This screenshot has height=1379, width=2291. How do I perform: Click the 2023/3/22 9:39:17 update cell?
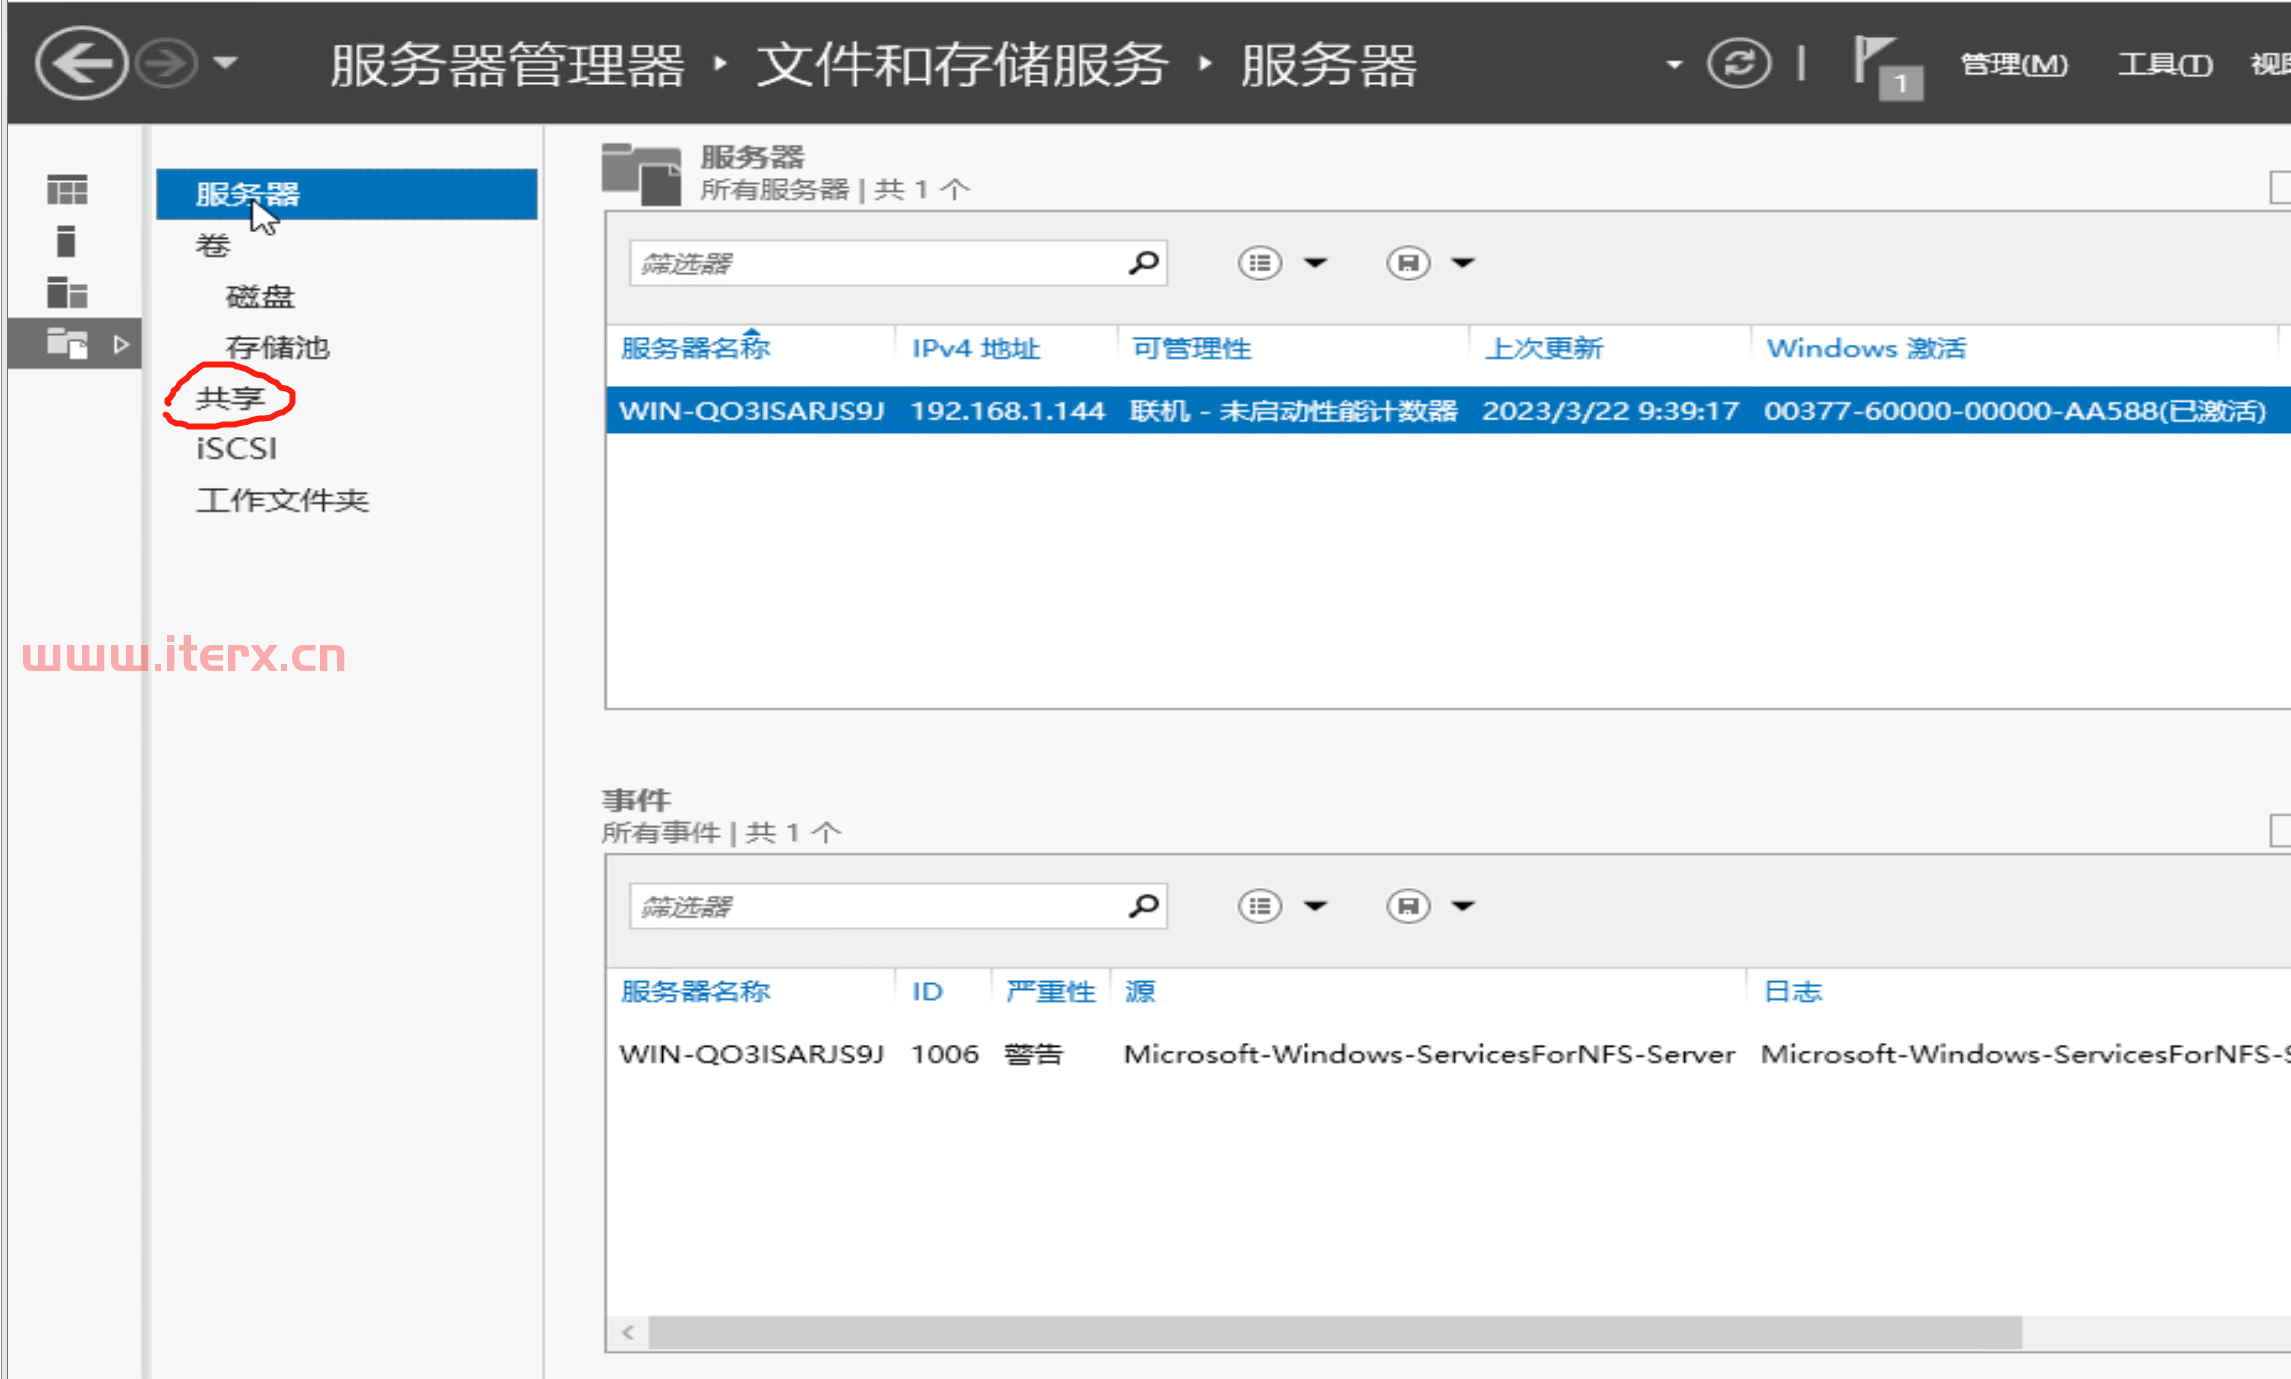[x=1610, y=411]
